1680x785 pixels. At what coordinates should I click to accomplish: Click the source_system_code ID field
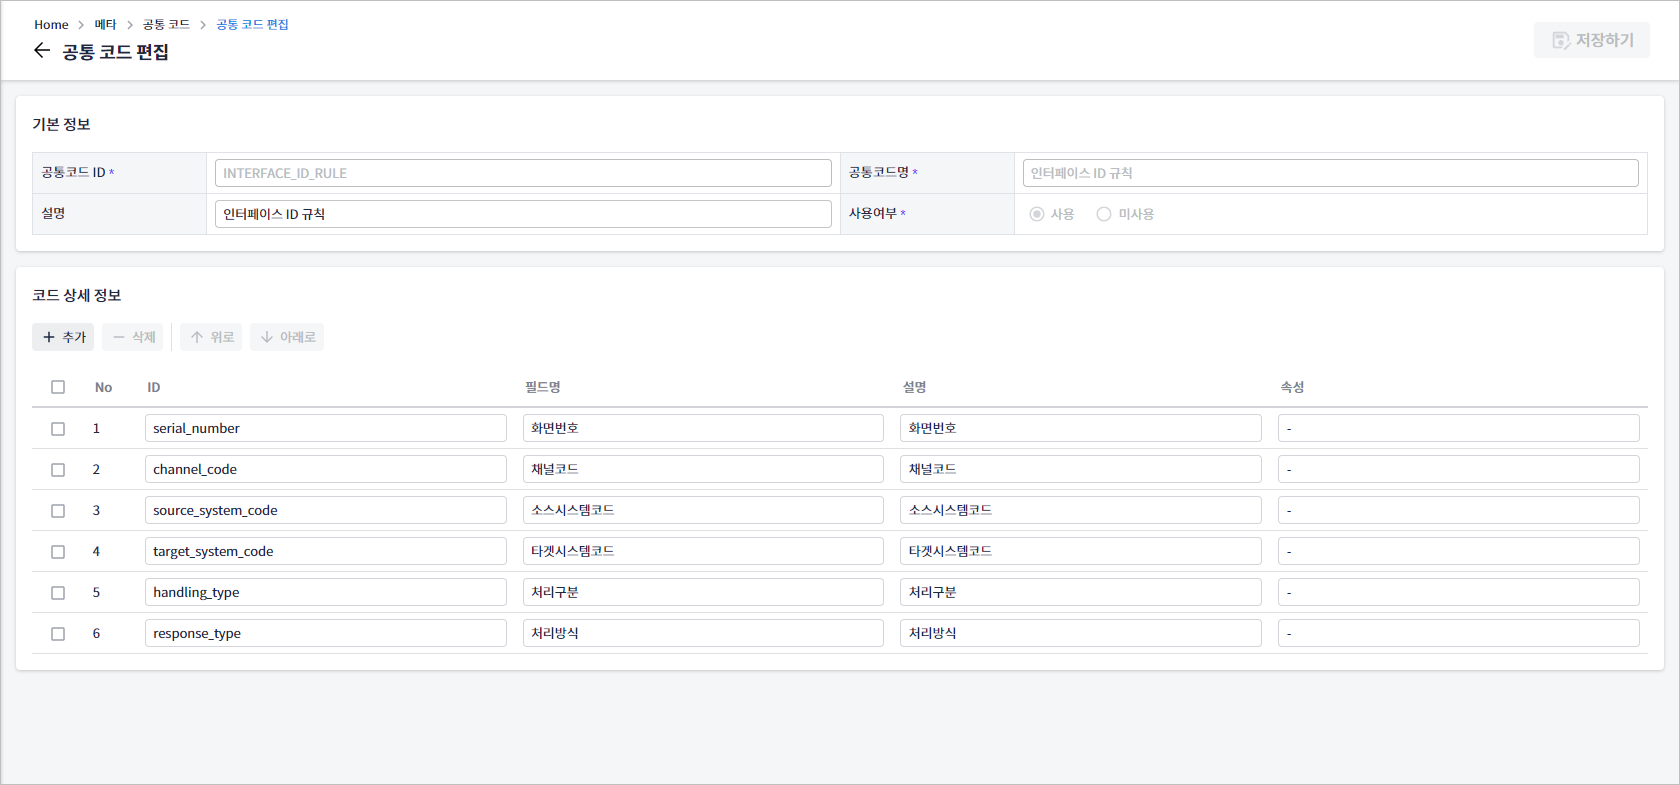click(x=326, y=510)
